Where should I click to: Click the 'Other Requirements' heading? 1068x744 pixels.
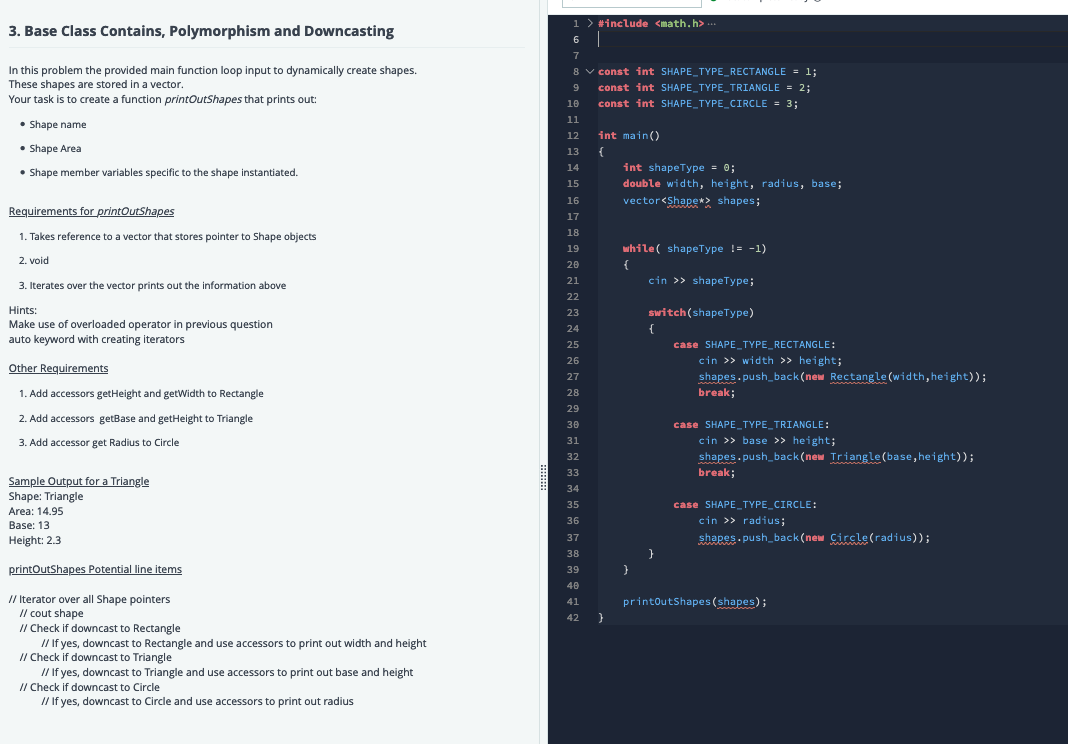pos(59,369)
